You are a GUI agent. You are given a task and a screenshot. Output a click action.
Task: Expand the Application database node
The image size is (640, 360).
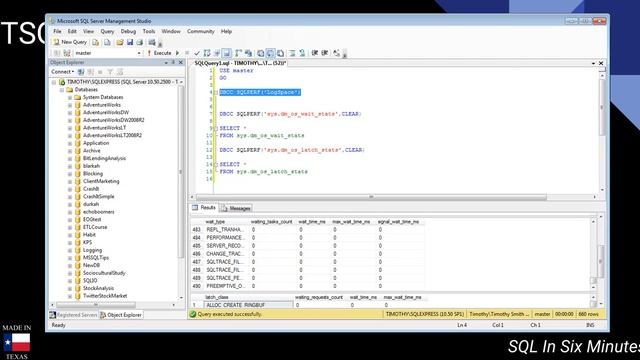click(x=70, y=143)
